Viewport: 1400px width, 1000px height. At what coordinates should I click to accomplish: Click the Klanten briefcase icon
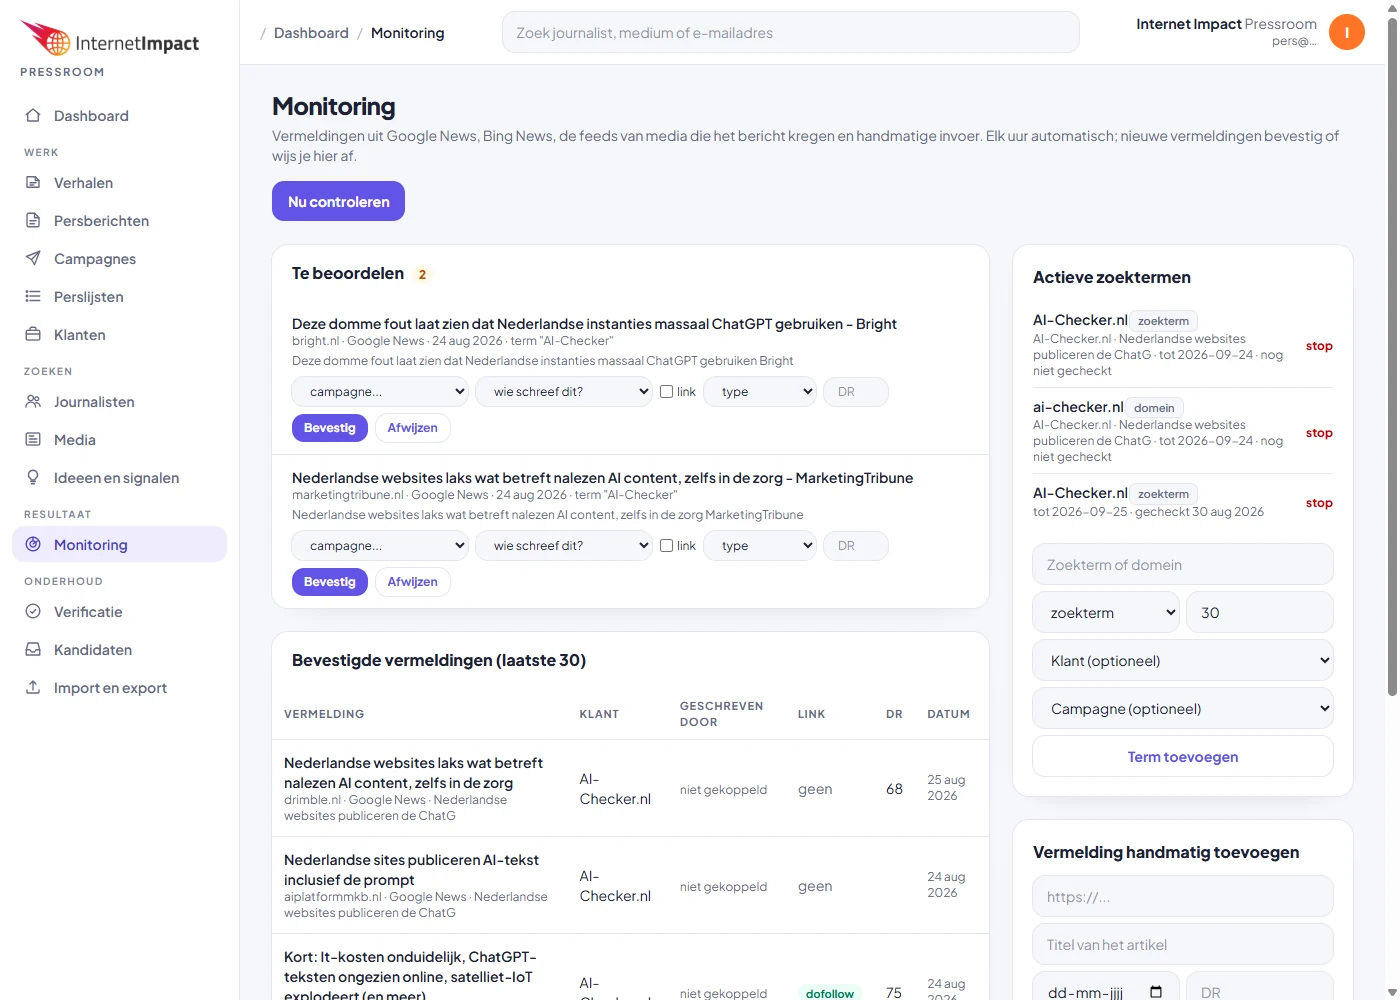[33, 334]
